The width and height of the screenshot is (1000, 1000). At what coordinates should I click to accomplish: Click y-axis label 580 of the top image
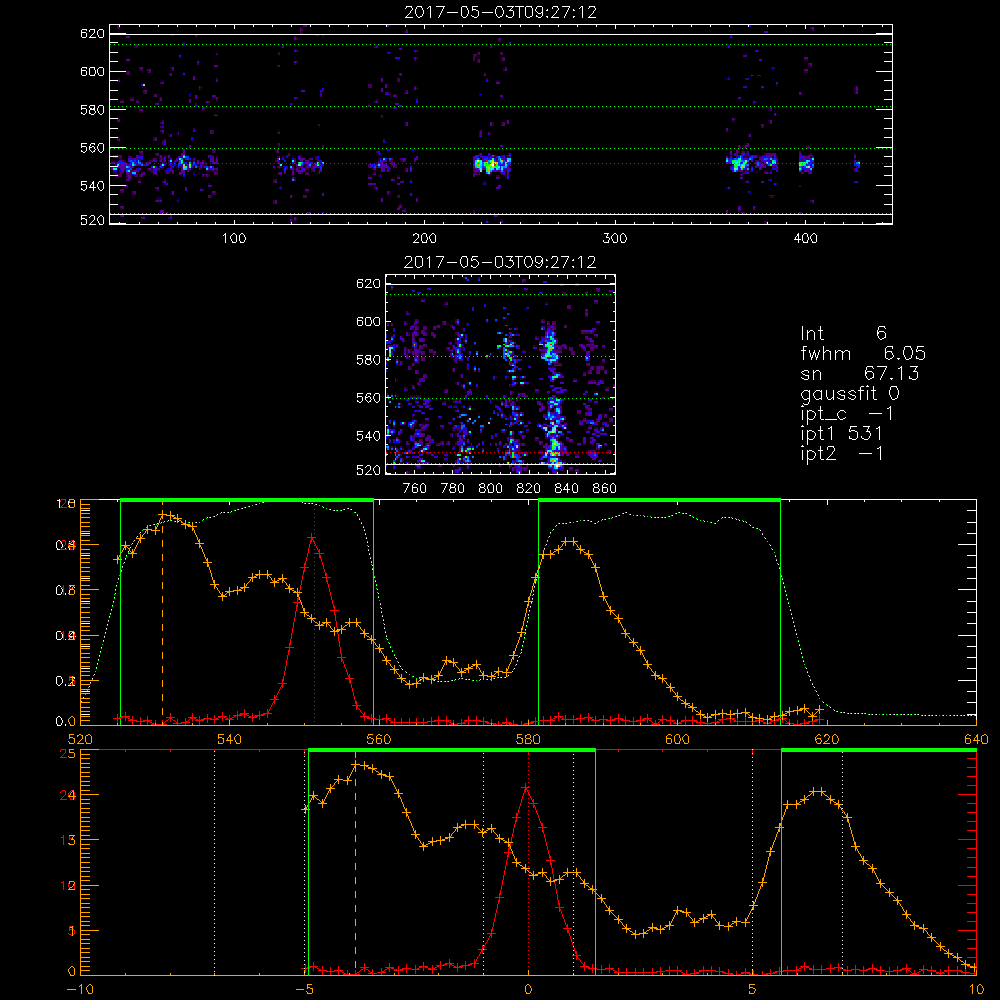92,110
